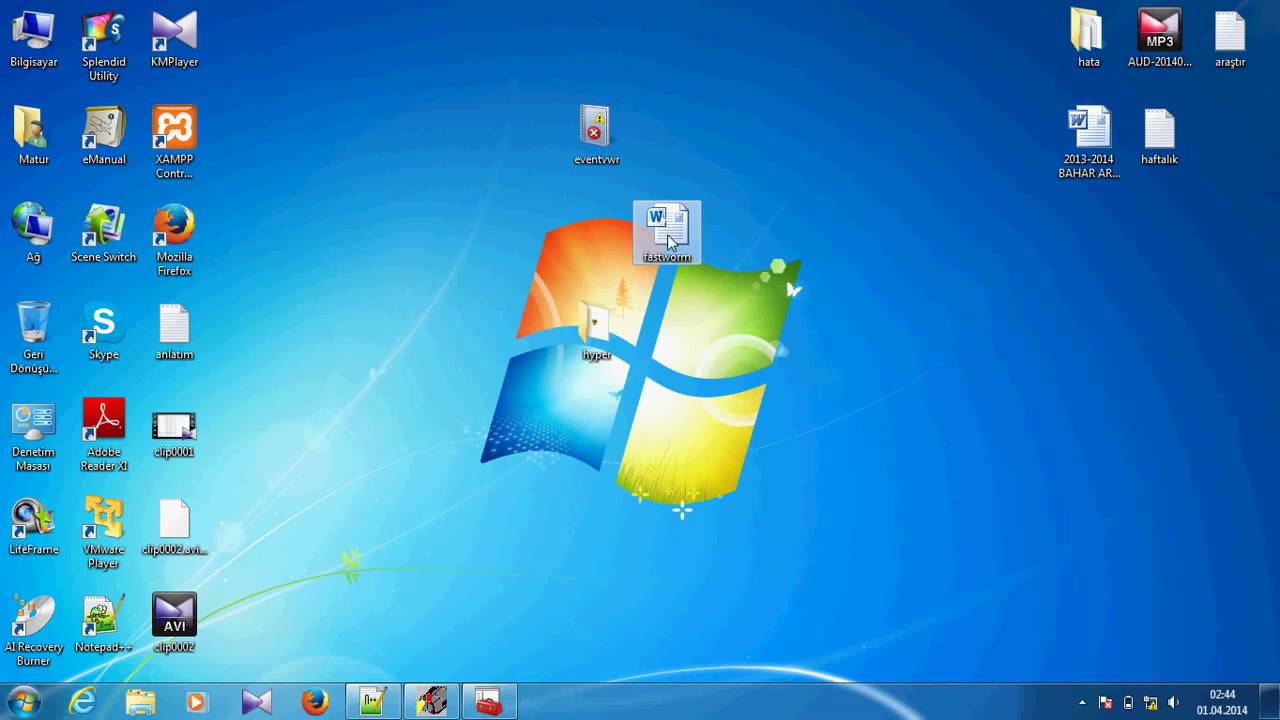Viewport: 1280px width, 720px height.
Task: Select the fastworm Word document
Action: coord(667,233)
